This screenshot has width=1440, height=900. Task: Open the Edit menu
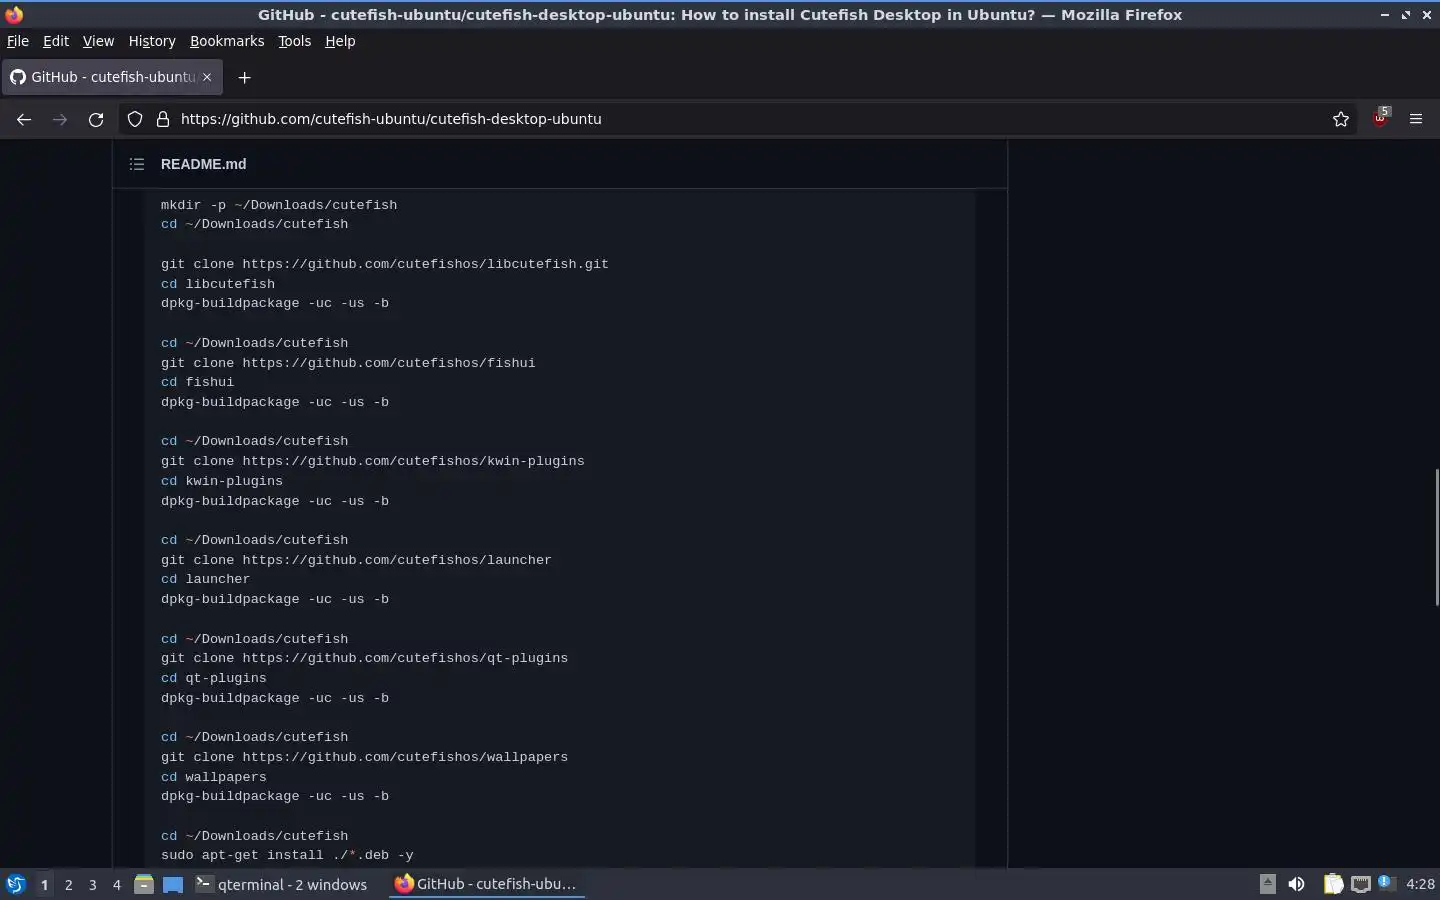coord(56,41)
